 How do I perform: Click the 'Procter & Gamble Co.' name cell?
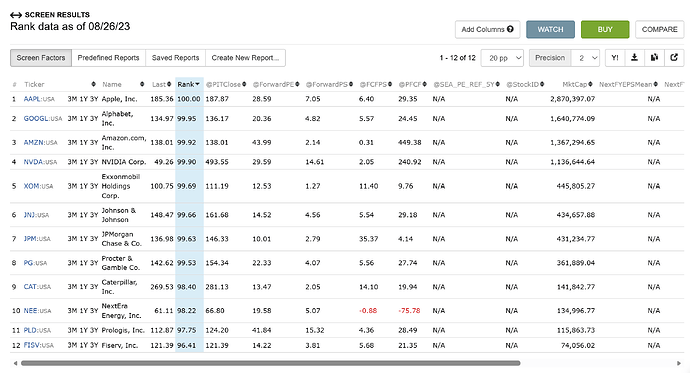[x=121, y=263]
